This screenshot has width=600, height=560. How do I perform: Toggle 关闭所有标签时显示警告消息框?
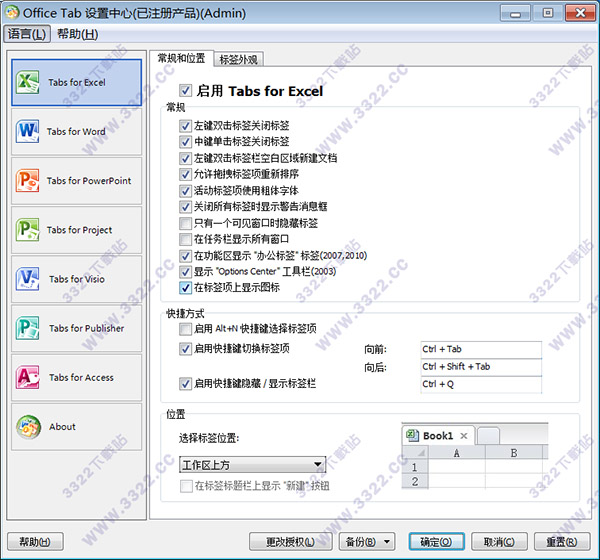pos(185,207)
